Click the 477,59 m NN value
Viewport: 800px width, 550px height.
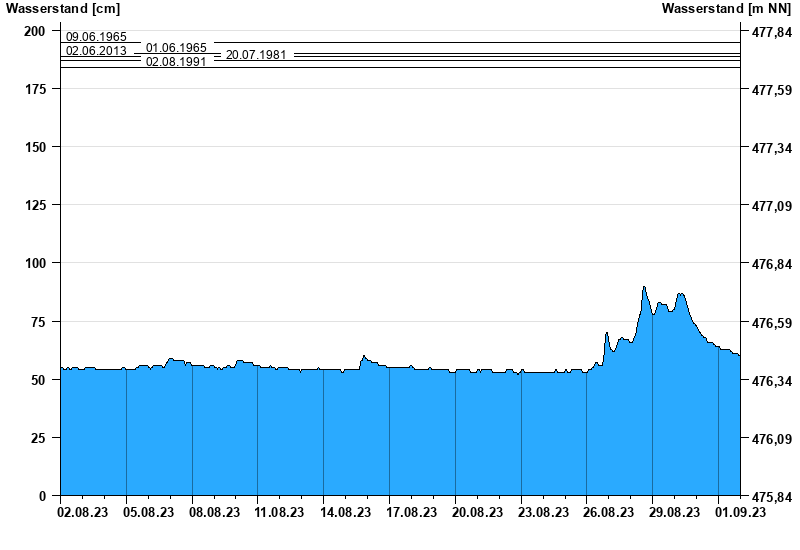772,90
